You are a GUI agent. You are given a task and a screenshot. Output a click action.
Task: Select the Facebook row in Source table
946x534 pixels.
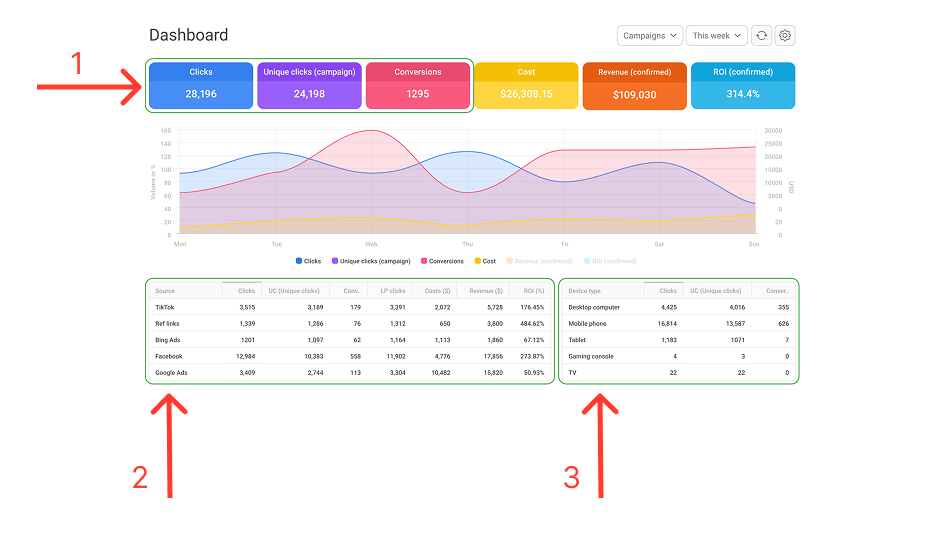(170, 356)
